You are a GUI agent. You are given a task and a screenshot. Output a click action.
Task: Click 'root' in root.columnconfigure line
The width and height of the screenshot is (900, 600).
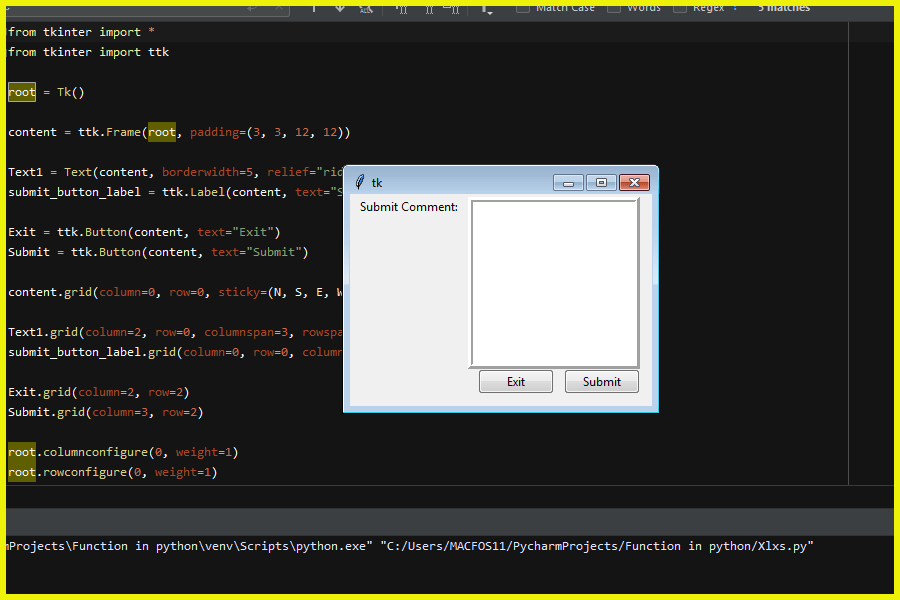point(22,452)
